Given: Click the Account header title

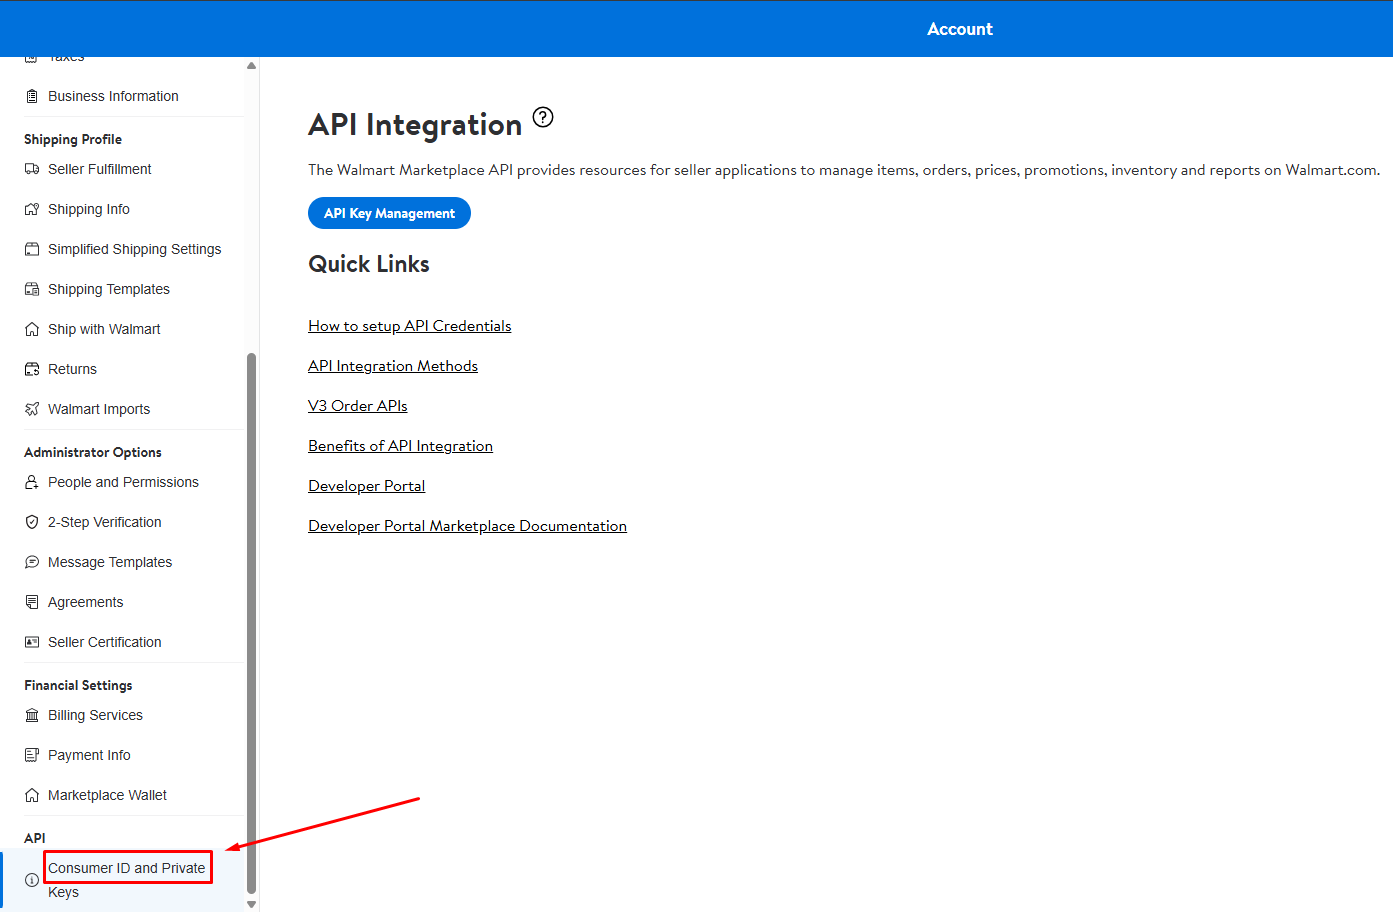Looking at the screenshot, I should tap(960, 29).
